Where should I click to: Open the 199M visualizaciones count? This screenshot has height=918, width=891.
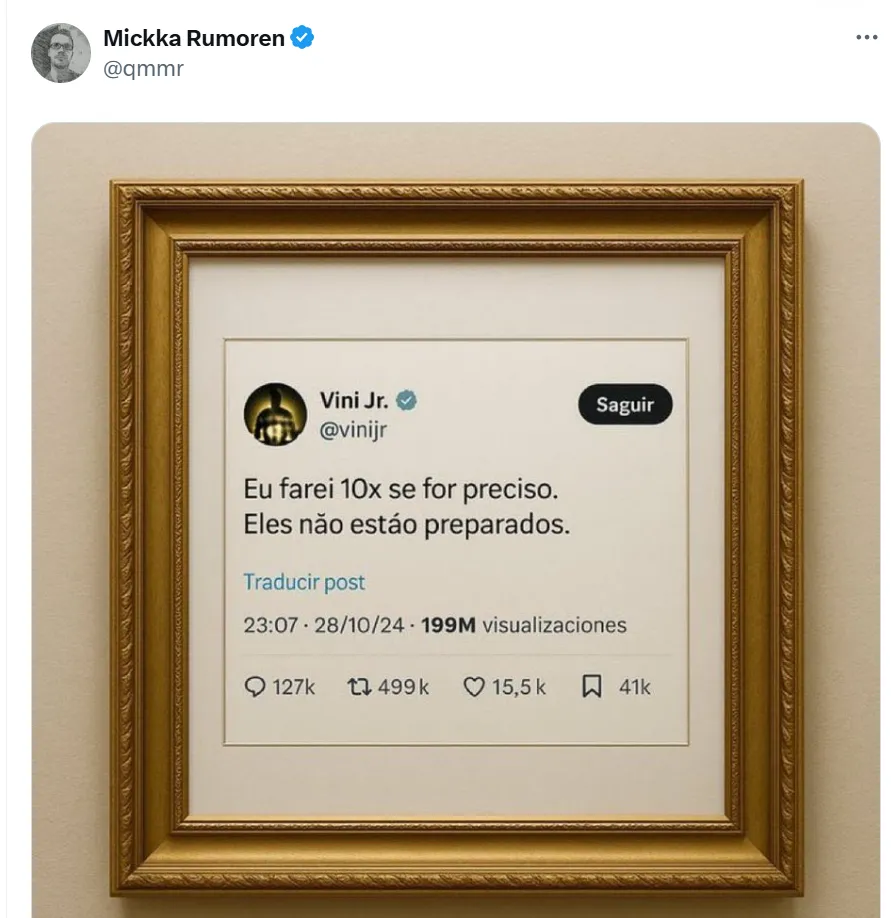tap(524, 625)
